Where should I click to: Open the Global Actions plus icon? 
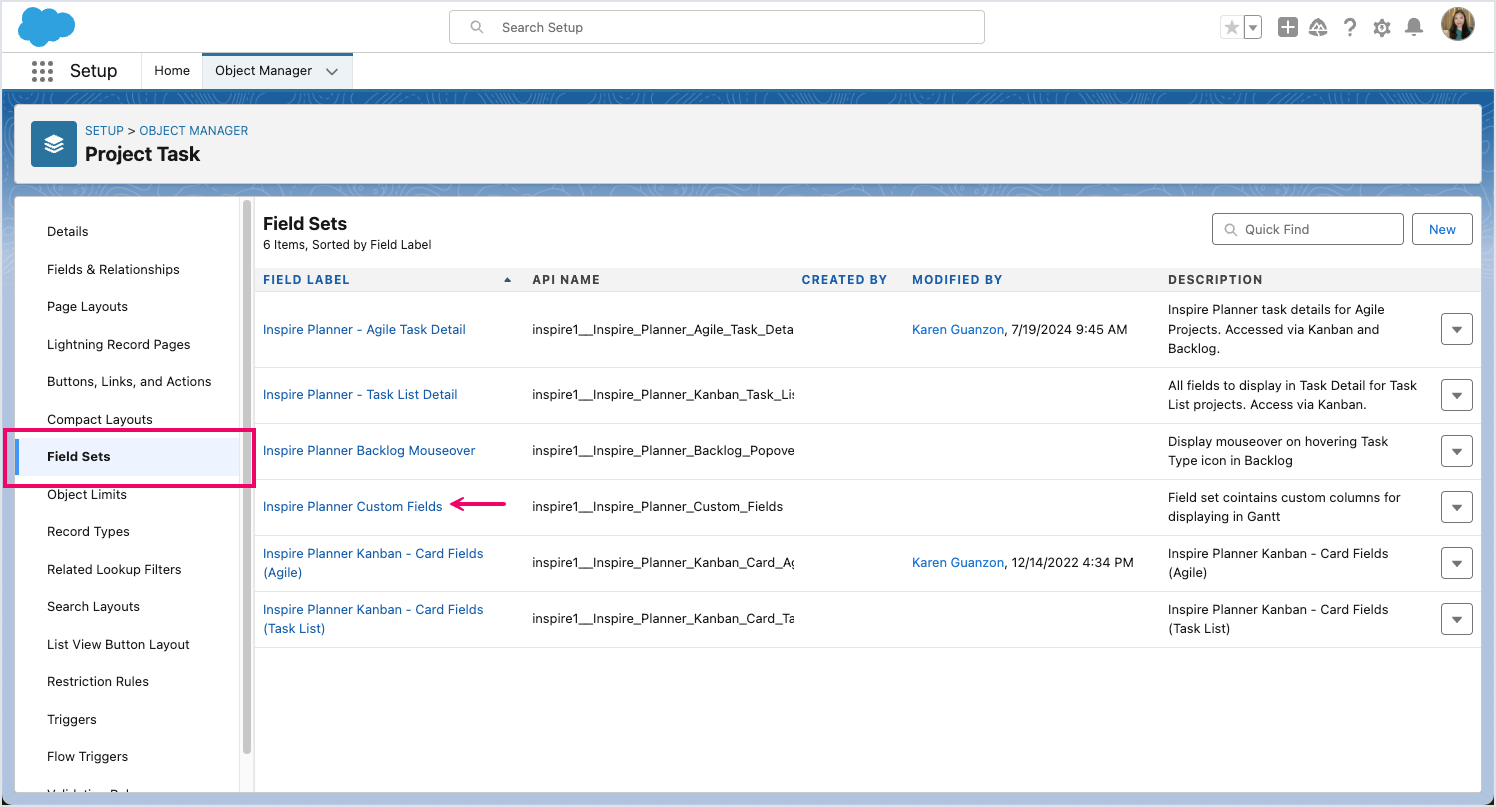tap(1288, 28)
